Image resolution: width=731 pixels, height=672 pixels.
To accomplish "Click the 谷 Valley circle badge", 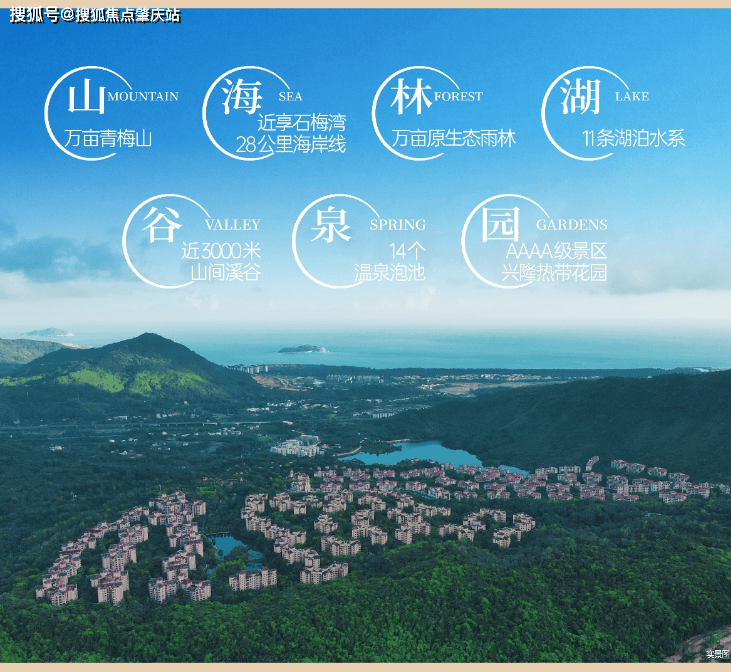I will click(x=162, y=226).
